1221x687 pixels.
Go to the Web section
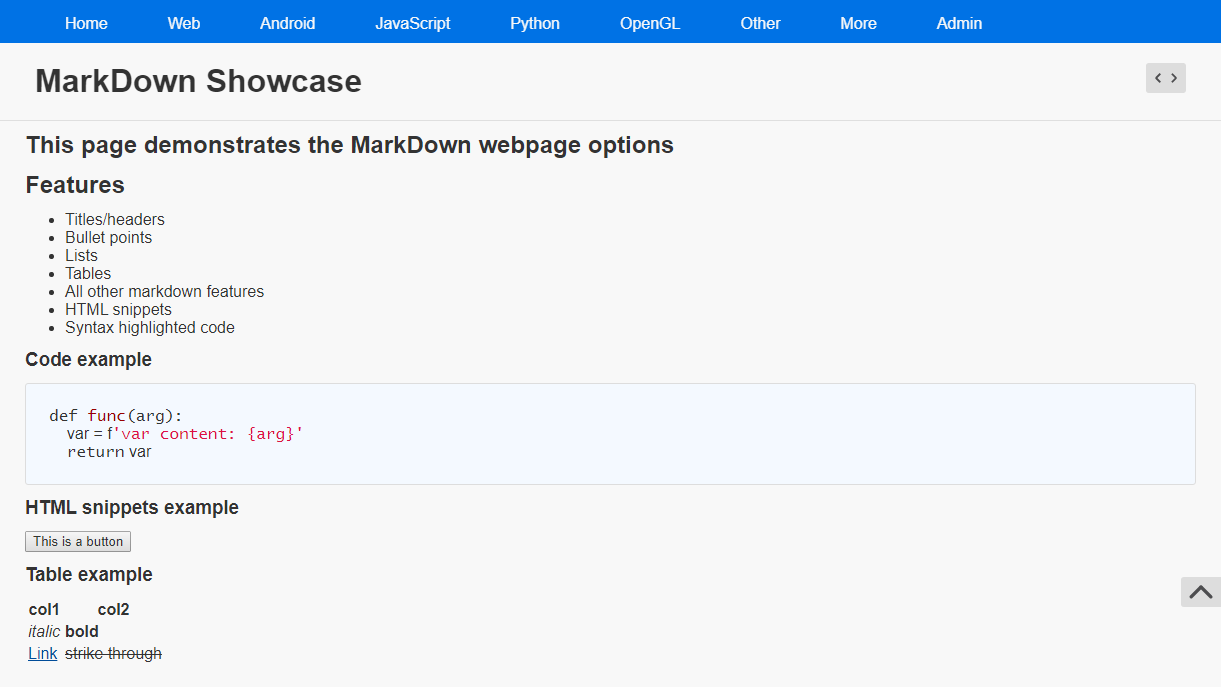click(x=184, y=23)
